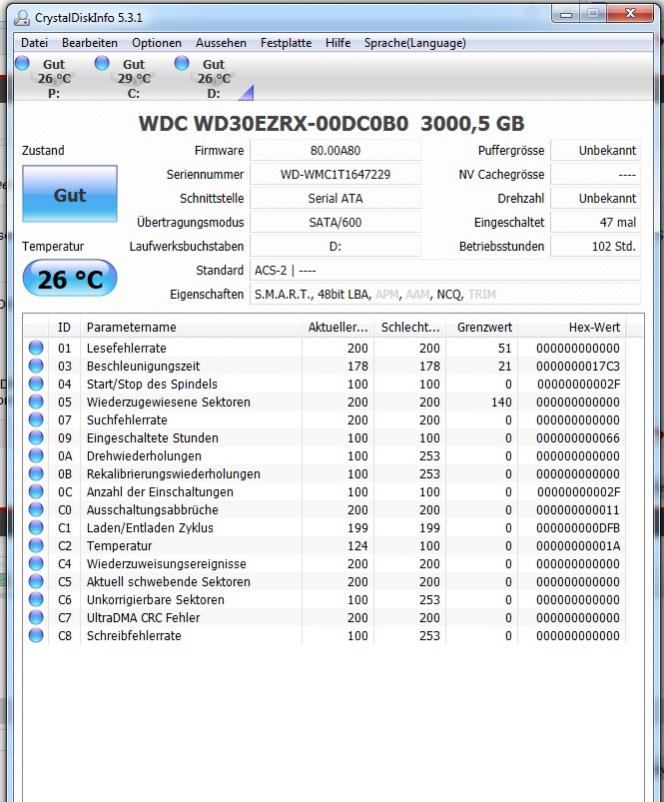664x802 pixels.
Task: Click the Grenzwert column header
Action: point(481,327)
